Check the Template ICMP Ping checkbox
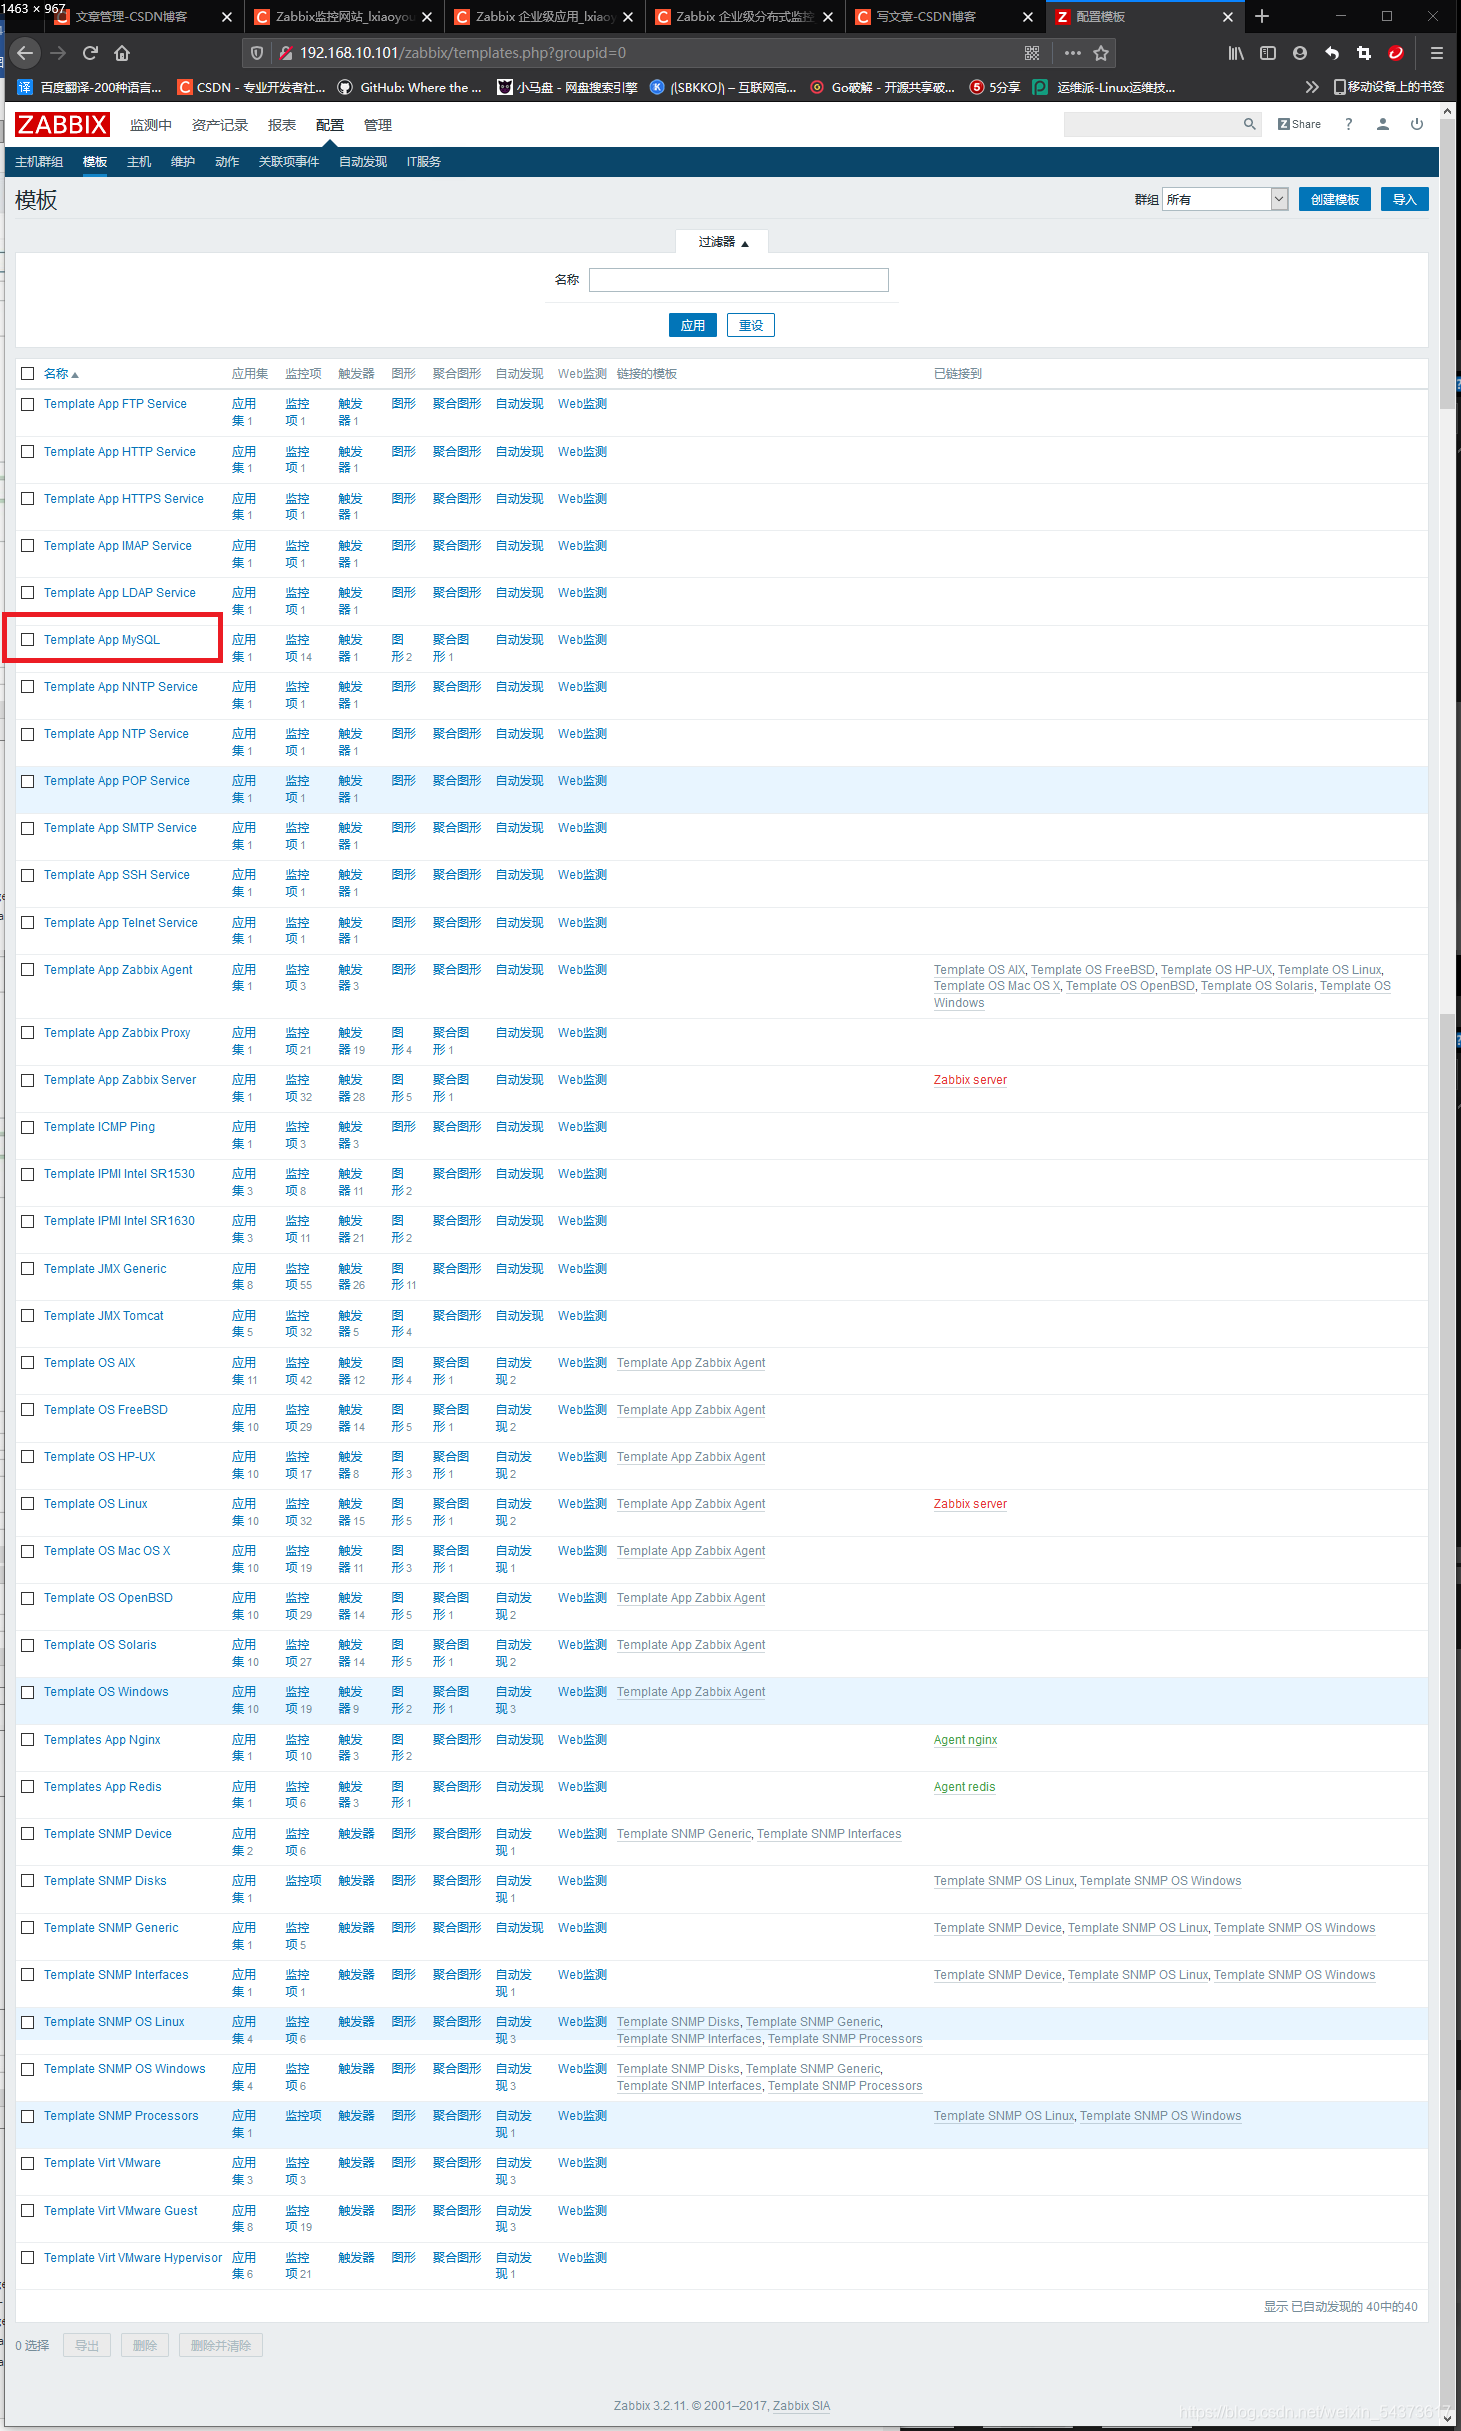This screenshot has height=2431, width=1461. [28, 1127]
